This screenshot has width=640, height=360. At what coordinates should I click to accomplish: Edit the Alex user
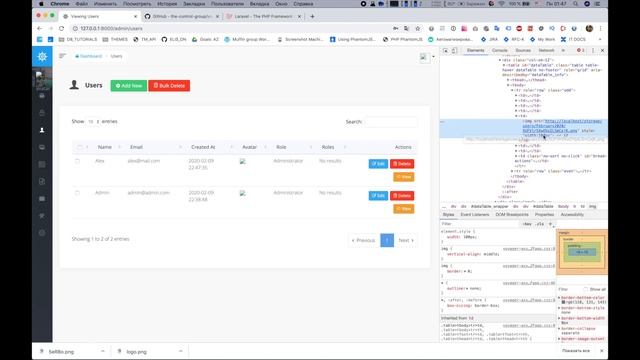tap(378, 164)
